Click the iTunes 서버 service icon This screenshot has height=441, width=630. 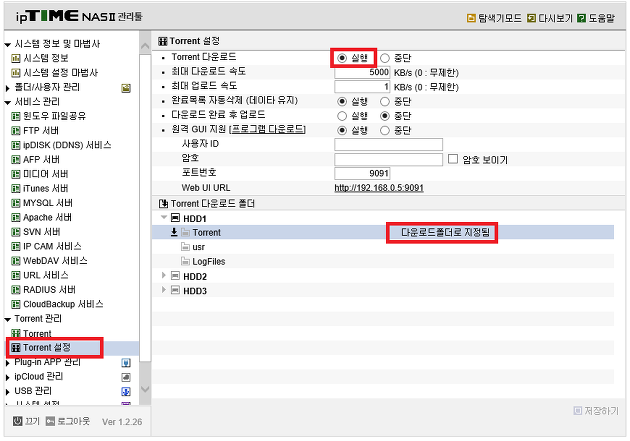(16, 189)
